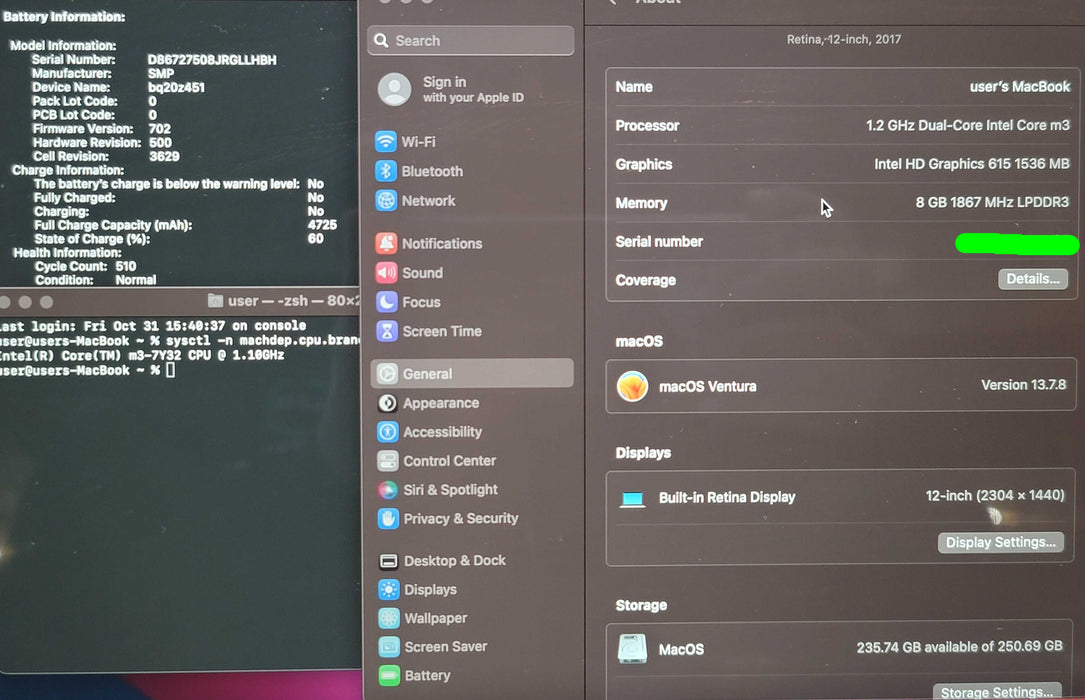Click 8 GB 1867 MHz LPDDR3 text
This screenshot has height=700, width=1085.
(x=992, y=202)
